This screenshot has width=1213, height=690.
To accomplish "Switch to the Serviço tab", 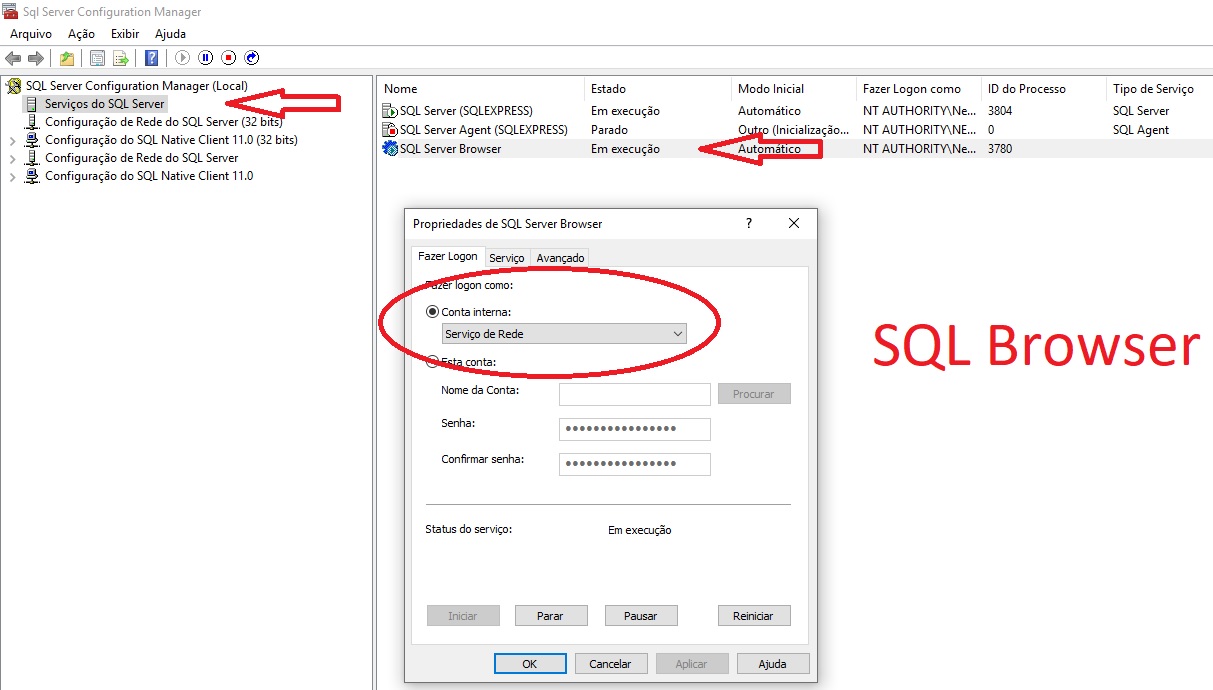I will pyautogui.click(x=507, y=258).
